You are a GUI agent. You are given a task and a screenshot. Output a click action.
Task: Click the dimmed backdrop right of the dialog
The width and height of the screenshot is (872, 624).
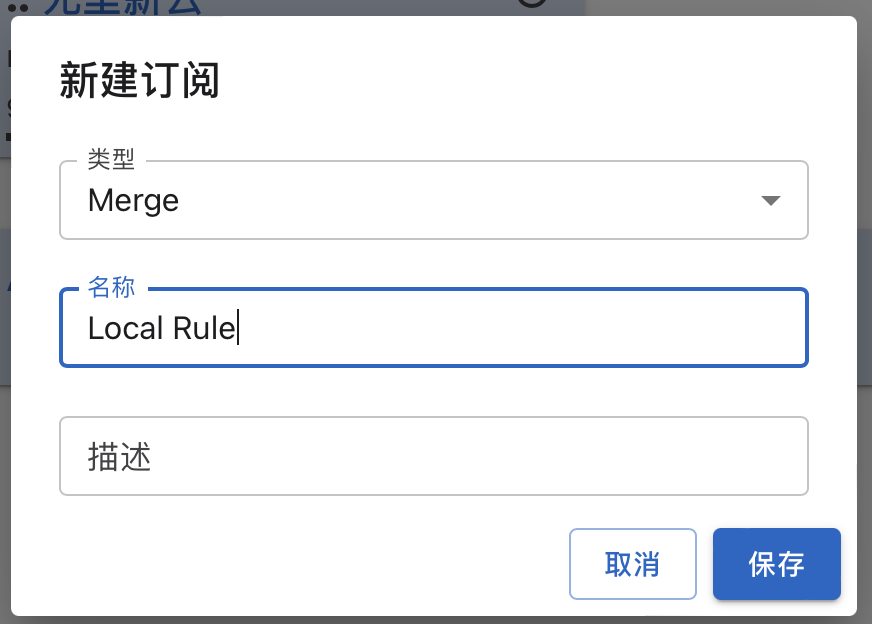(x=865, y=311)
